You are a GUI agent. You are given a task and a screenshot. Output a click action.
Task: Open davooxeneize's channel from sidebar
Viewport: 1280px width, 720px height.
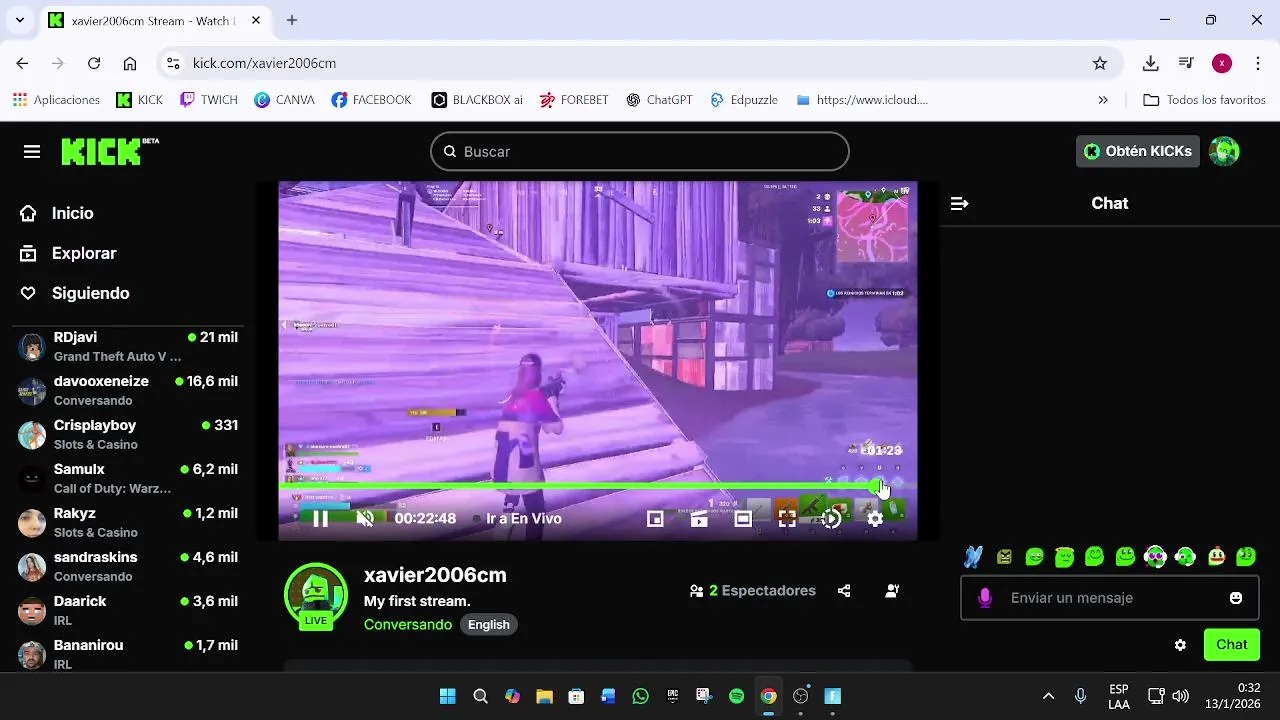click(128, 390)
